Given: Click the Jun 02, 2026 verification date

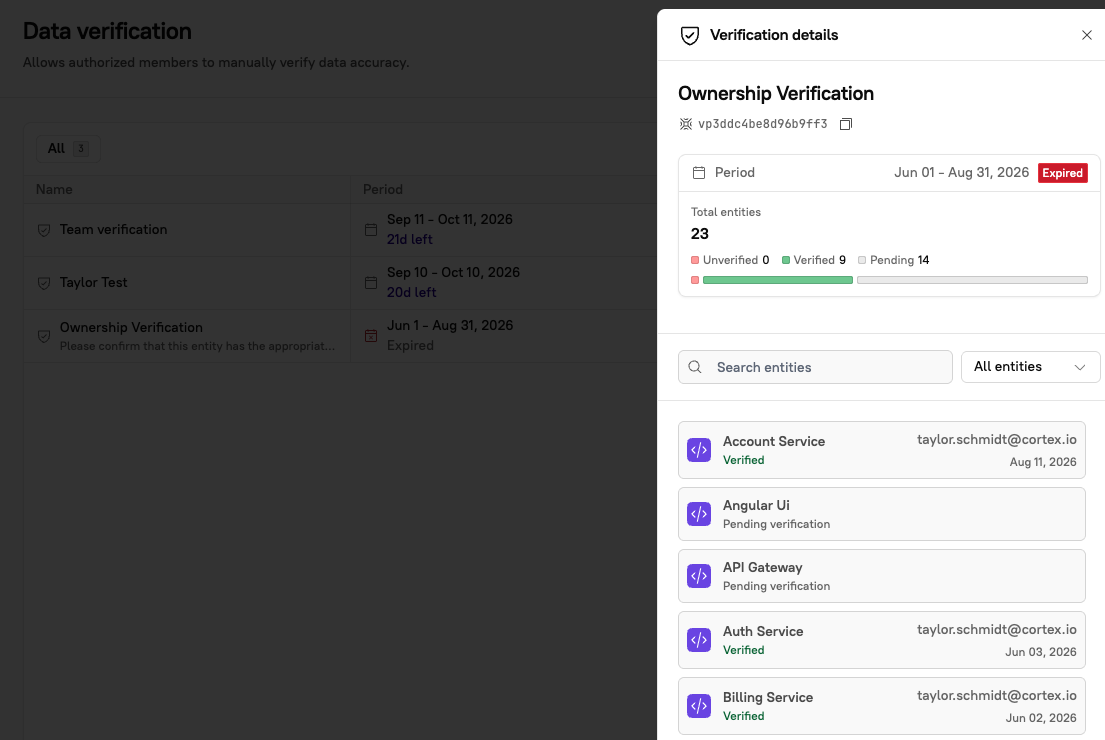Looking at the screenshot, I should tap(1041, 718).
